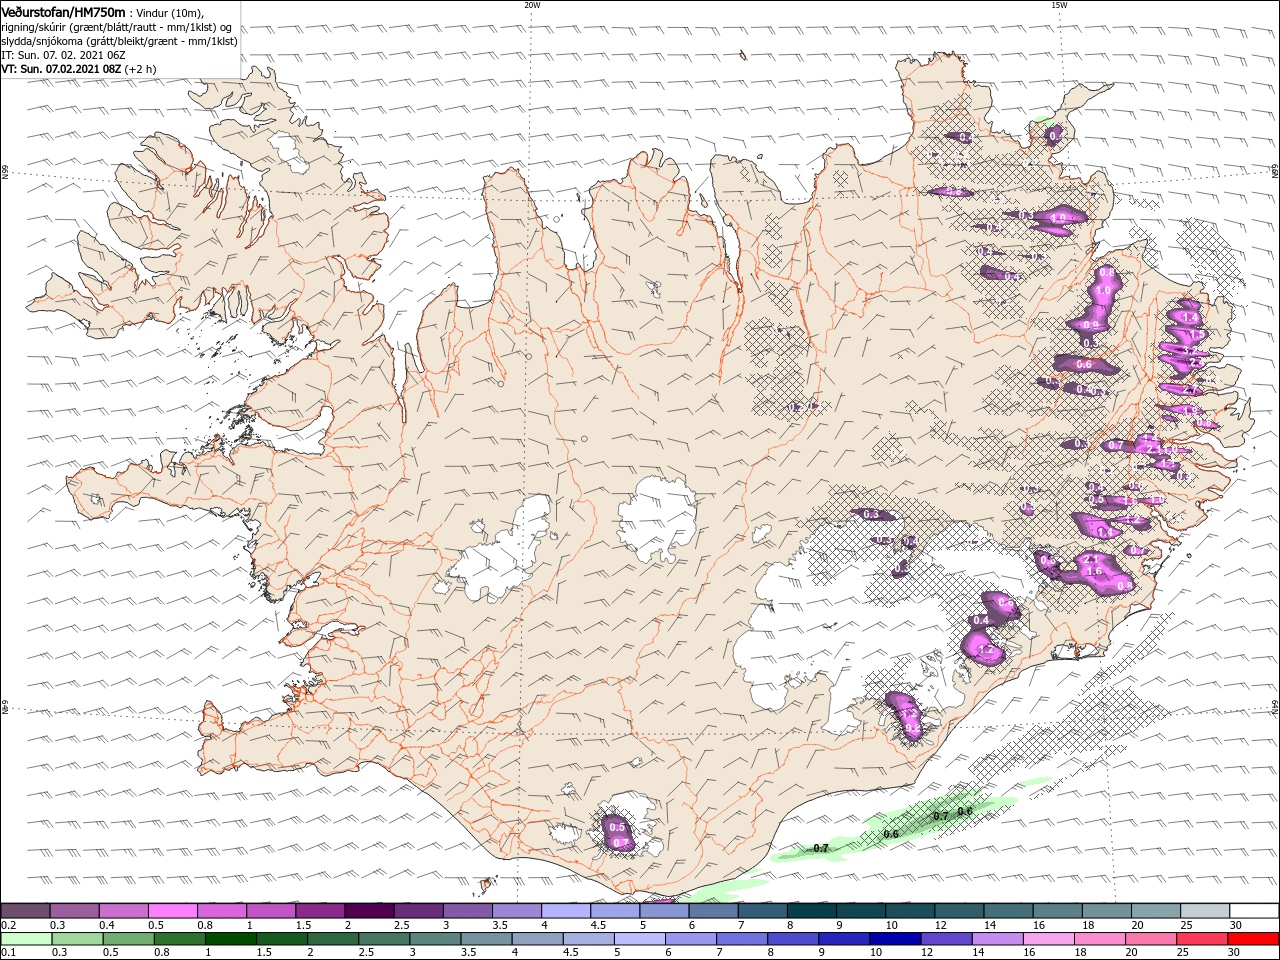The width and height of the screenshot is (1280, 960).
Task: Pick the palest green lower-row swatch labeled 0.1
Action: coord(25,939)
